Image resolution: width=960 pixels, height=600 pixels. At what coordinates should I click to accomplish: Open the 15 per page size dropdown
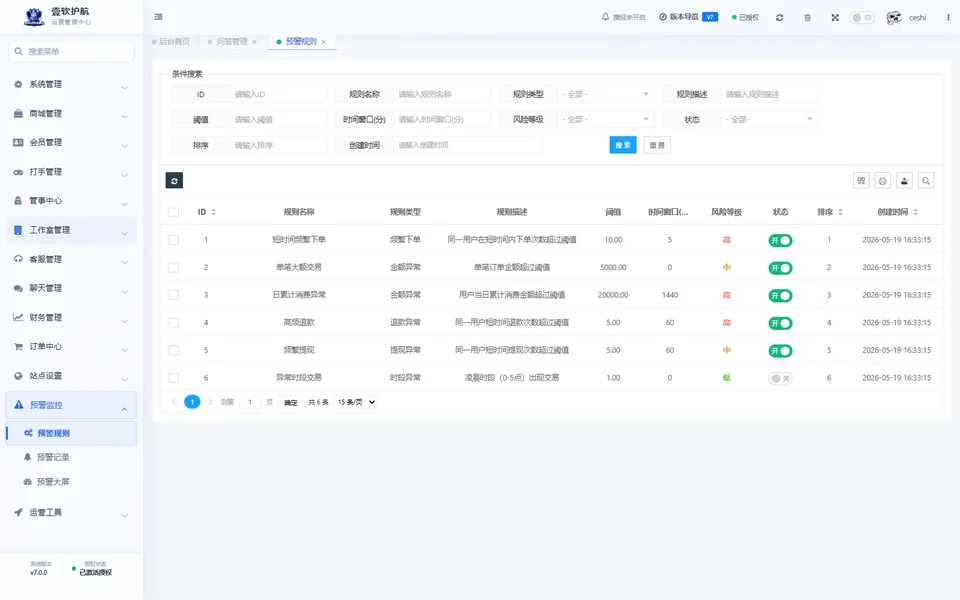(x=356, y=402)
